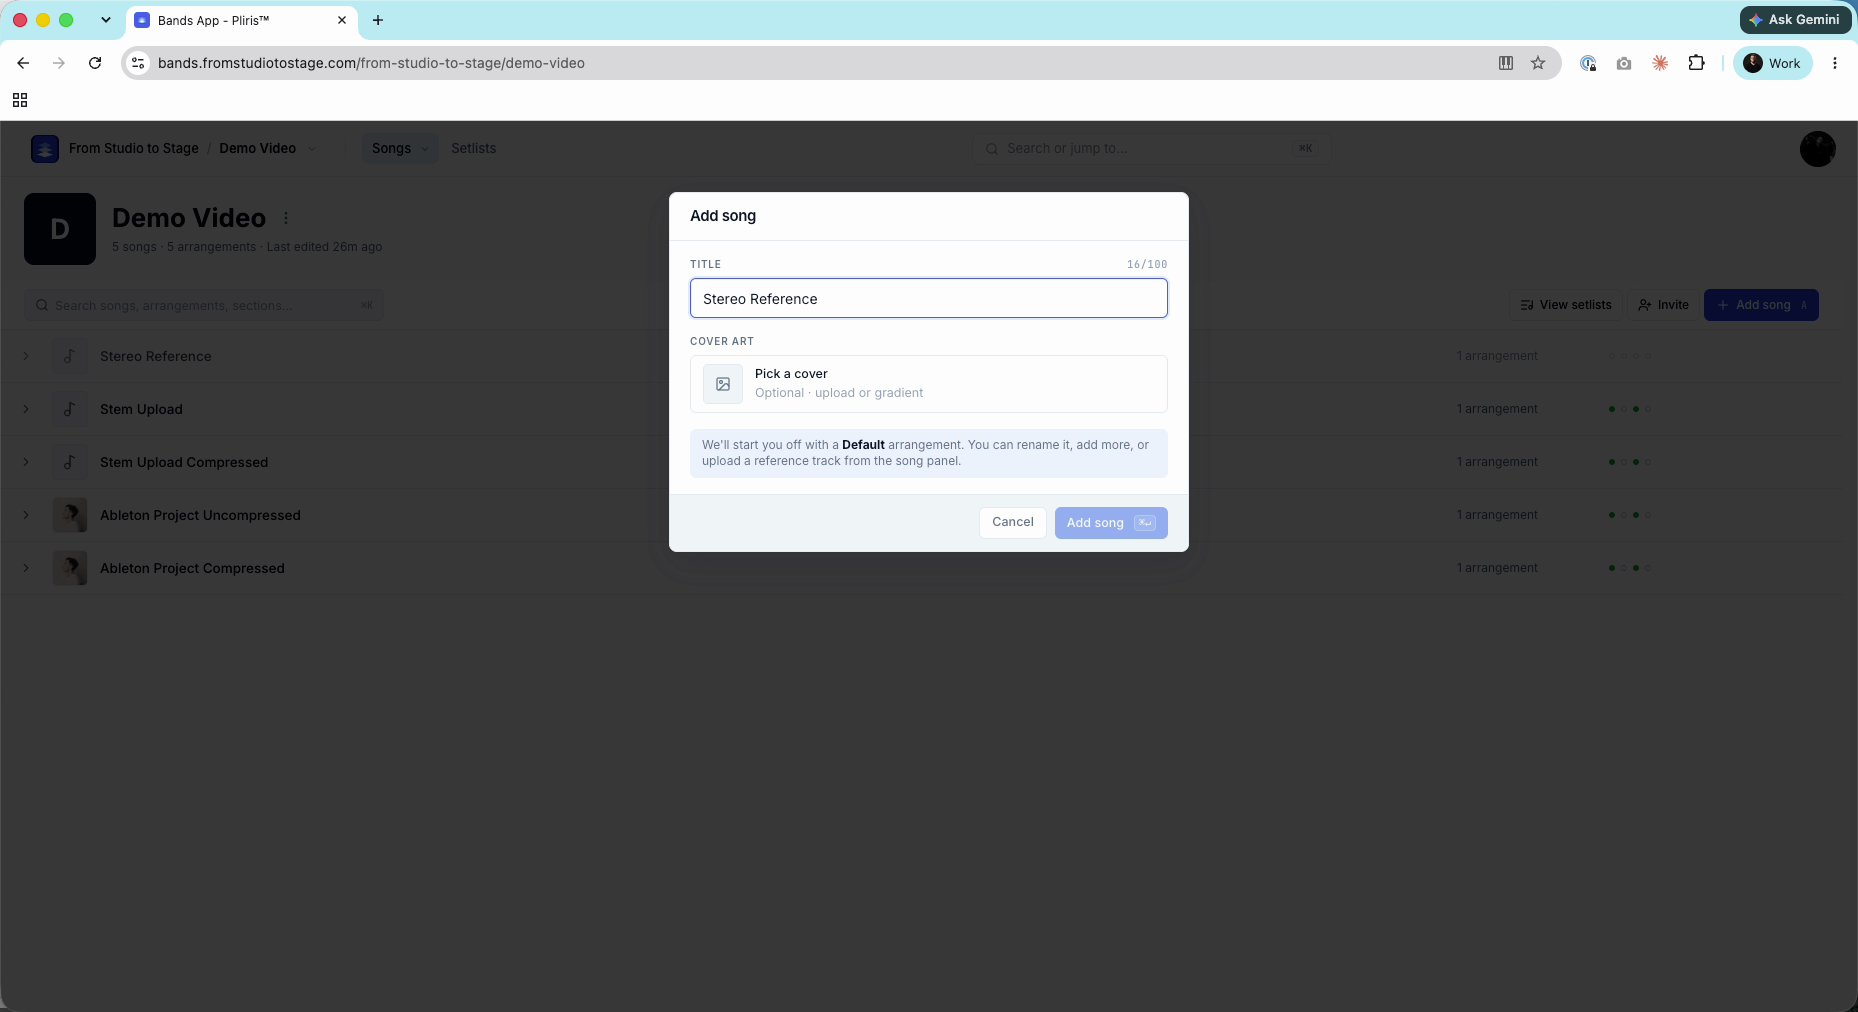Click the Invite button

pos(1663,305)
